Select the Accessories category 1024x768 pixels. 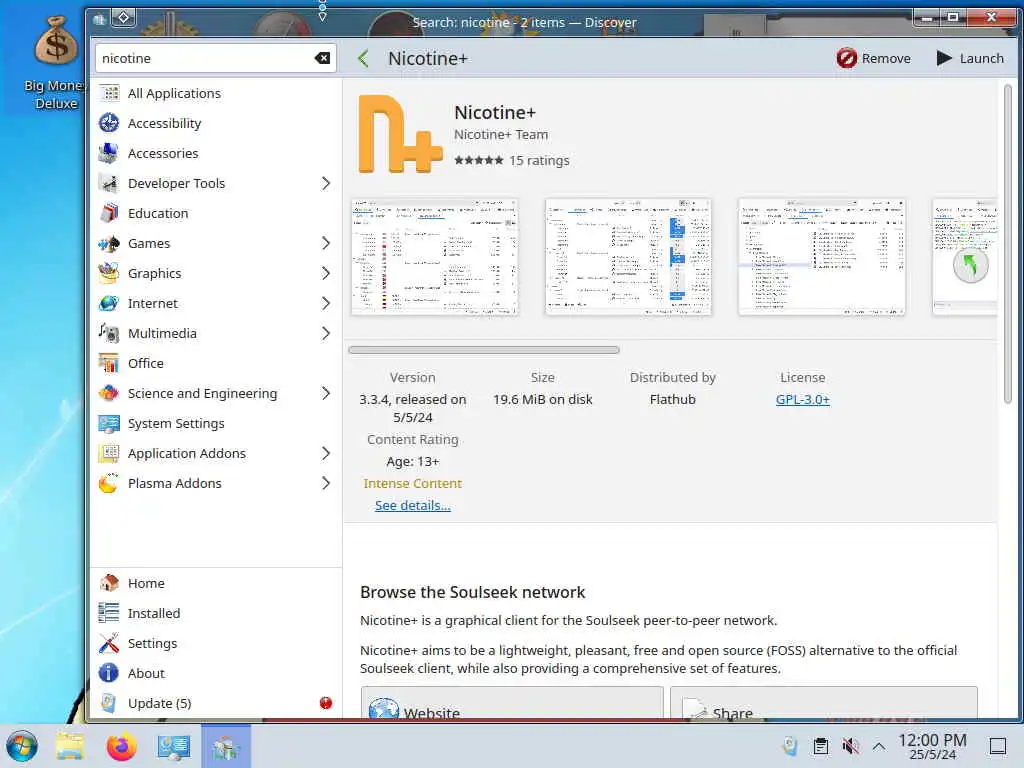216,153
